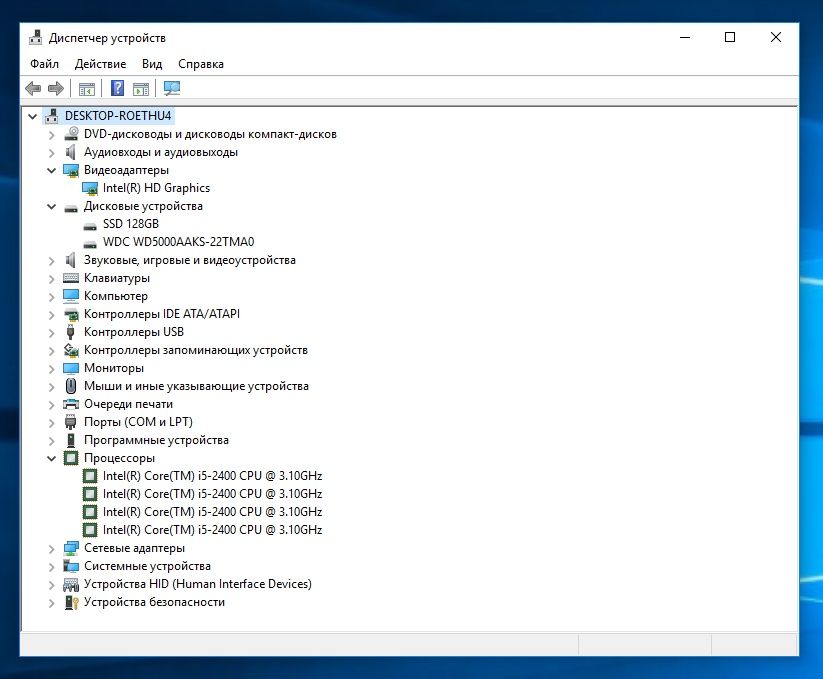
Task: Click the Контроллеры USB plug icon
Action: [70, 332]
